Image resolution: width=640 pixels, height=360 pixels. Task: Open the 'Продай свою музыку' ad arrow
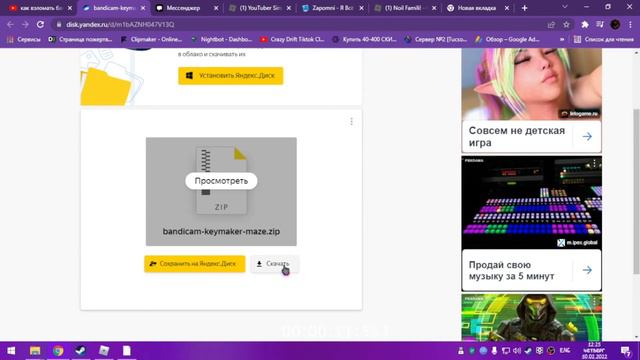[x=587, y=270]
